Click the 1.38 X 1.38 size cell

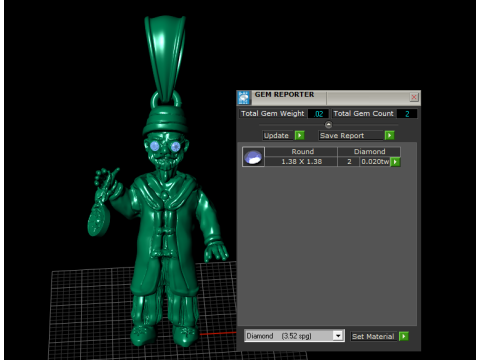(302, 162)
